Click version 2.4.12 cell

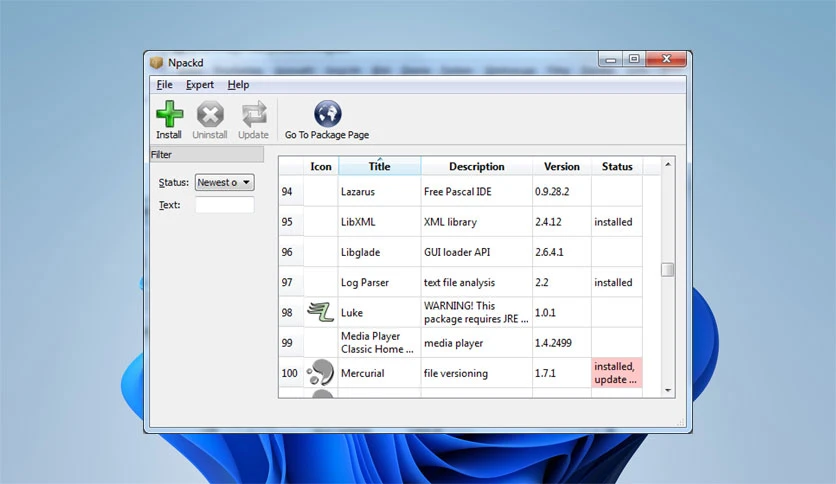(561, 222)
